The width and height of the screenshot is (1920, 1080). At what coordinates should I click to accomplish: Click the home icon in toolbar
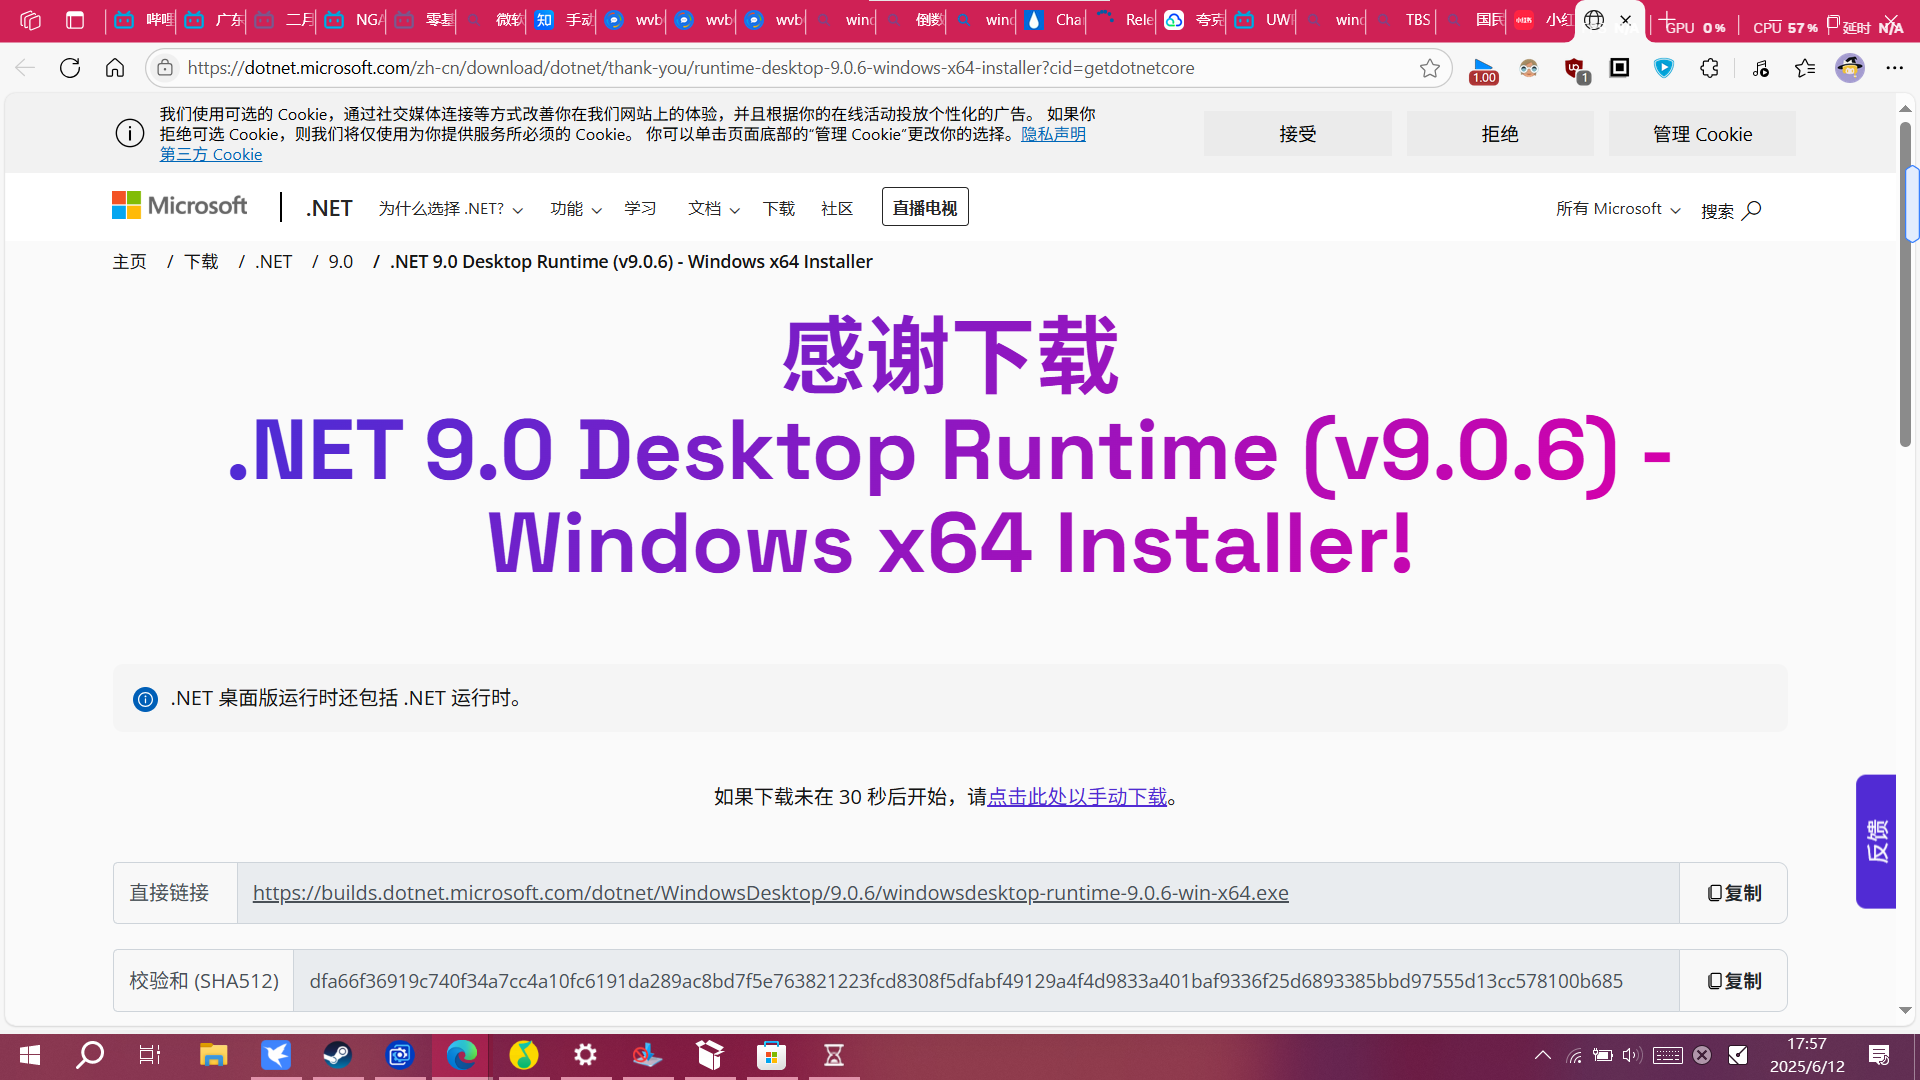click(115, 68)
